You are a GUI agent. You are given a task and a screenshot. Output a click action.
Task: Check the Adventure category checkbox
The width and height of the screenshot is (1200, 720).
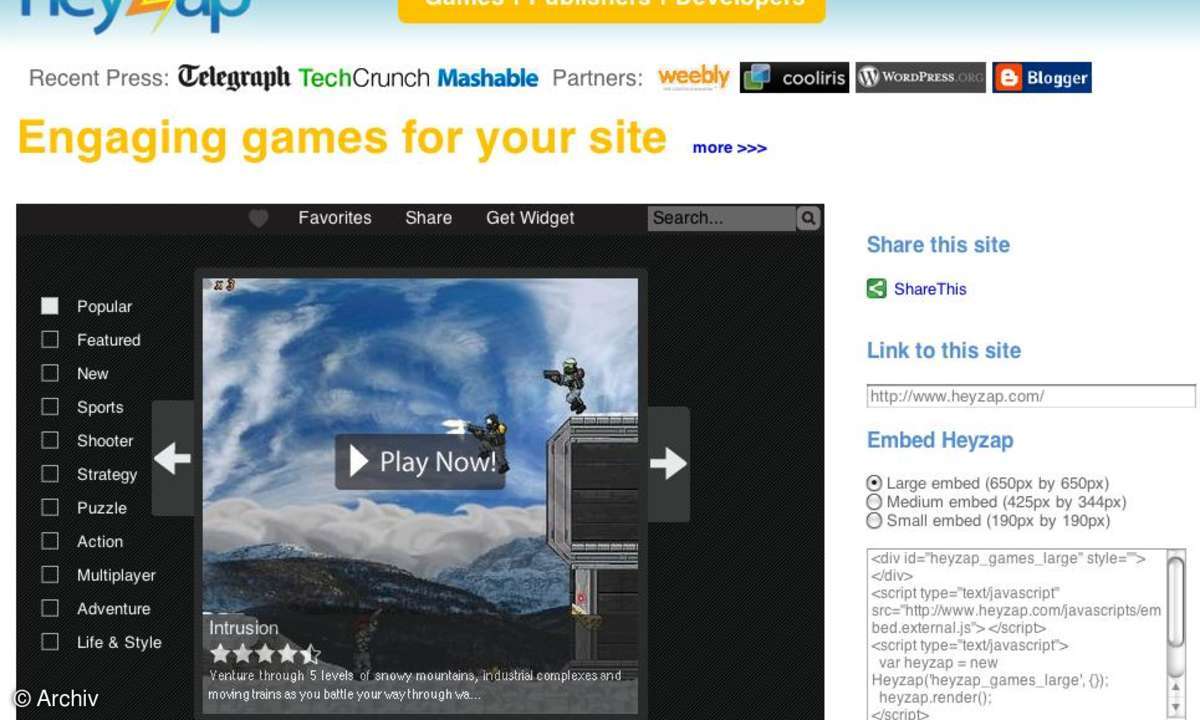[50, 608]
